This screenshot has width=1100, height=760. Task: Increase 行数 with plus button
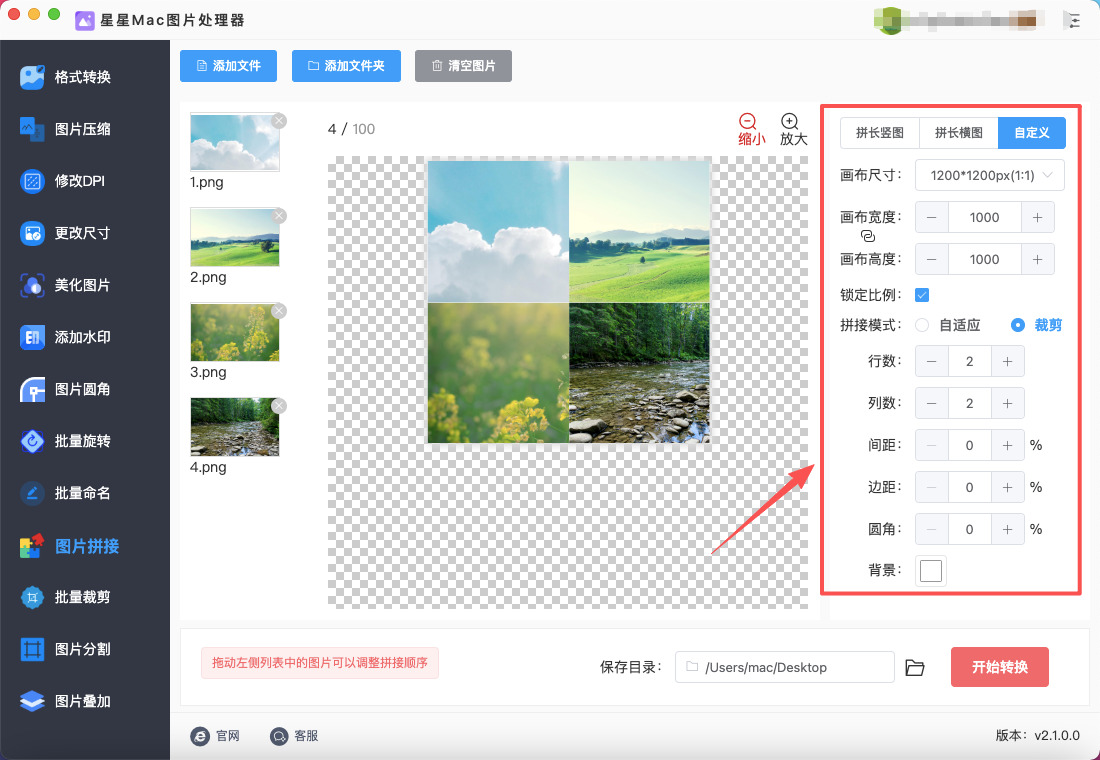[1007, 361]
